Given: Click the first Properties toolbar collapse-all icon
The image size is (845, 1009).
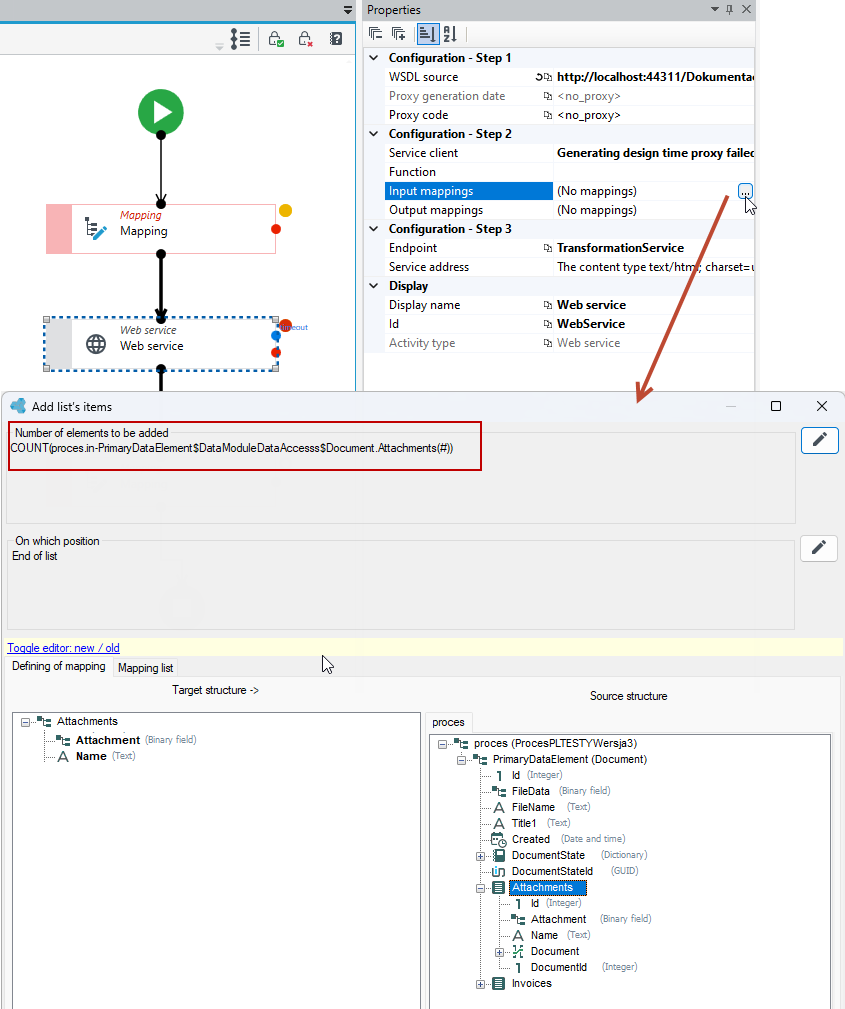Looking at the screenshot, I should (376, 33).
